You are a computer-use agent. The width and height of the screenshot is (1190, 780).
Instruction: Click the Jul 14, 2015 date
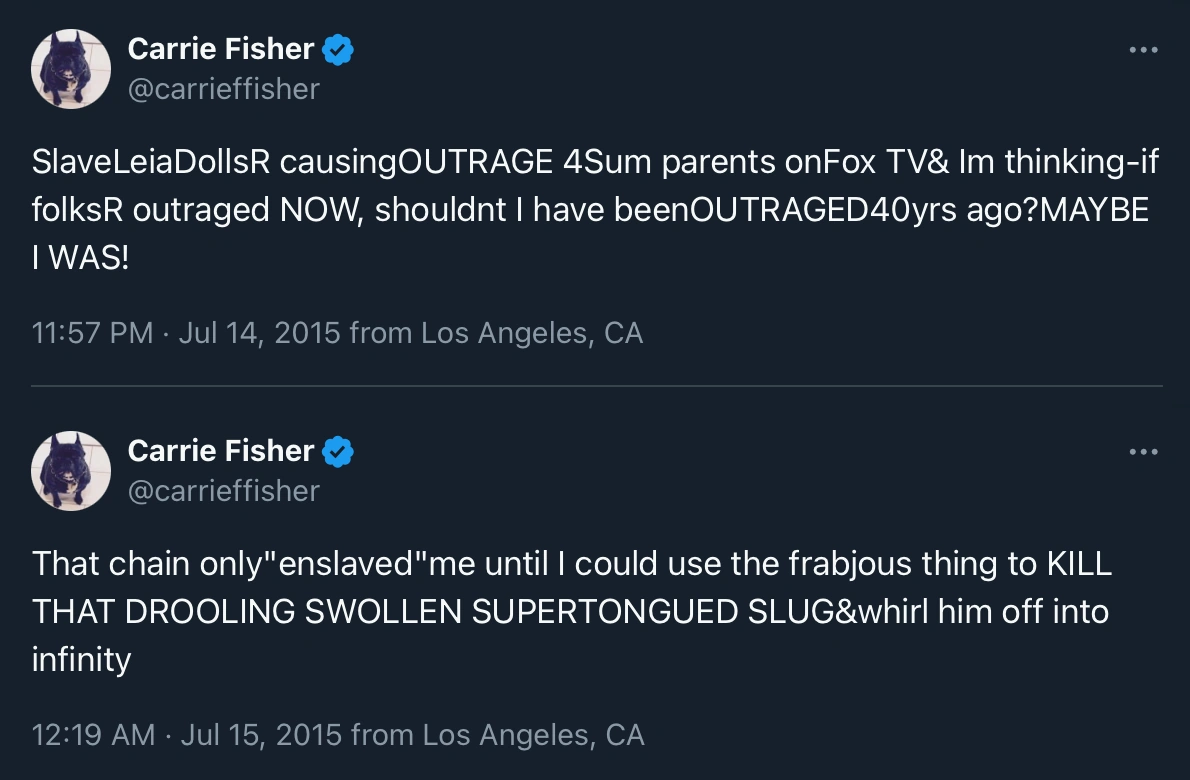(259, 333)
